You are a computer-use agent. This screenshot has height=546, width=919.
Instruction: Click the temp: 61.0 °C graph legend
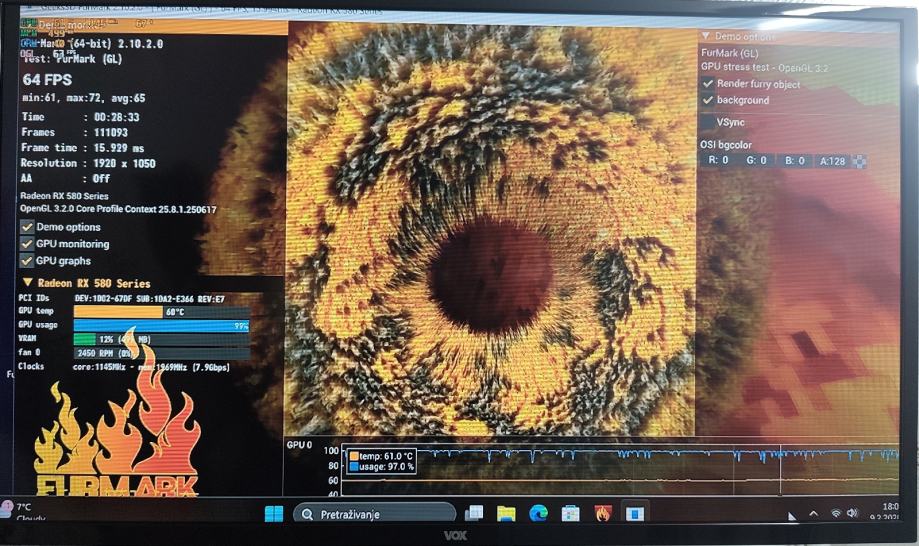point(382,456)
